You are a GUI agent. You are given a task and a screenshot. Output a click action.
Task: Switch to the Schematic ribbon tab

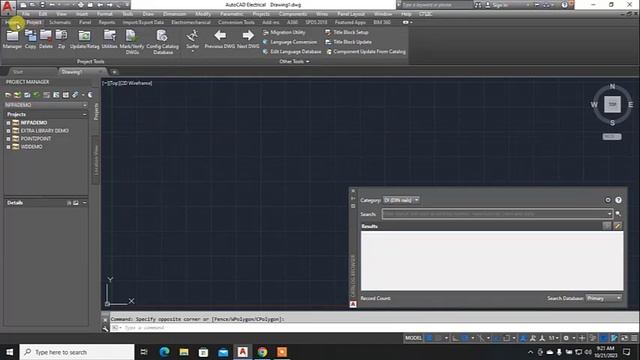pyautogui.click(x=60, y=22)
